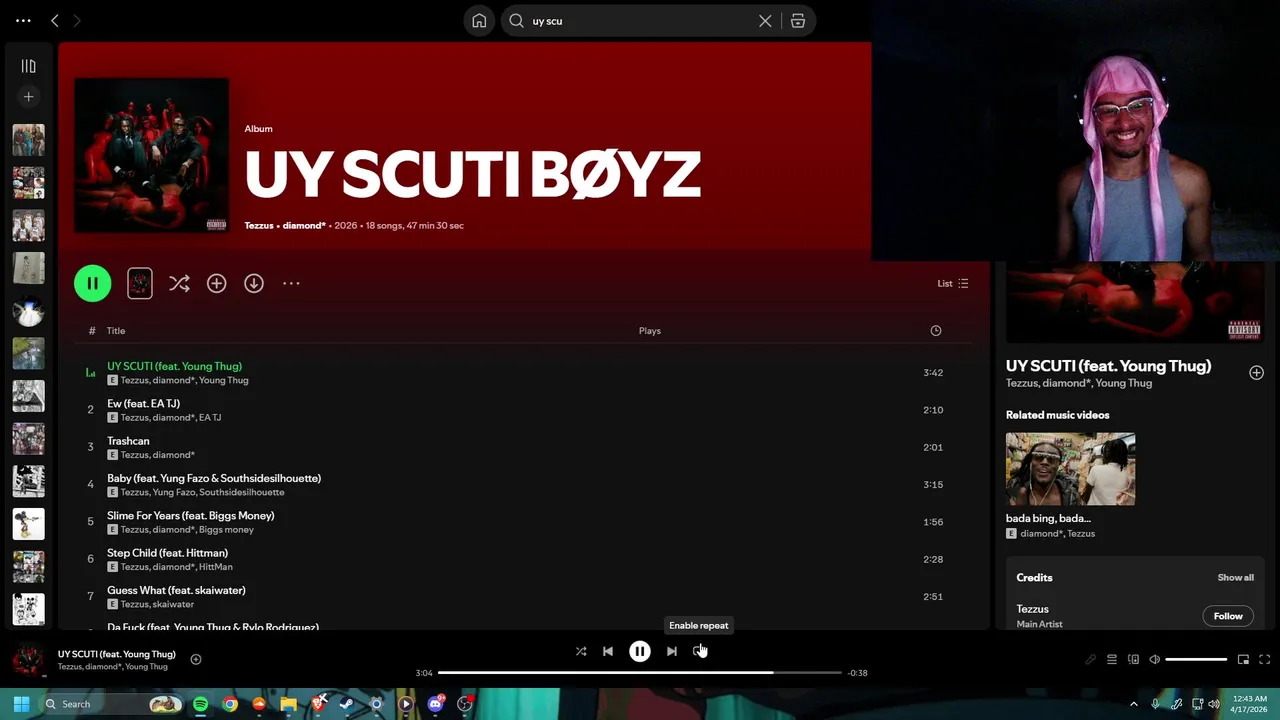This screenshot has height=720, width=1280.
Task: Open the miniplayer icon
Action: 1243,659
